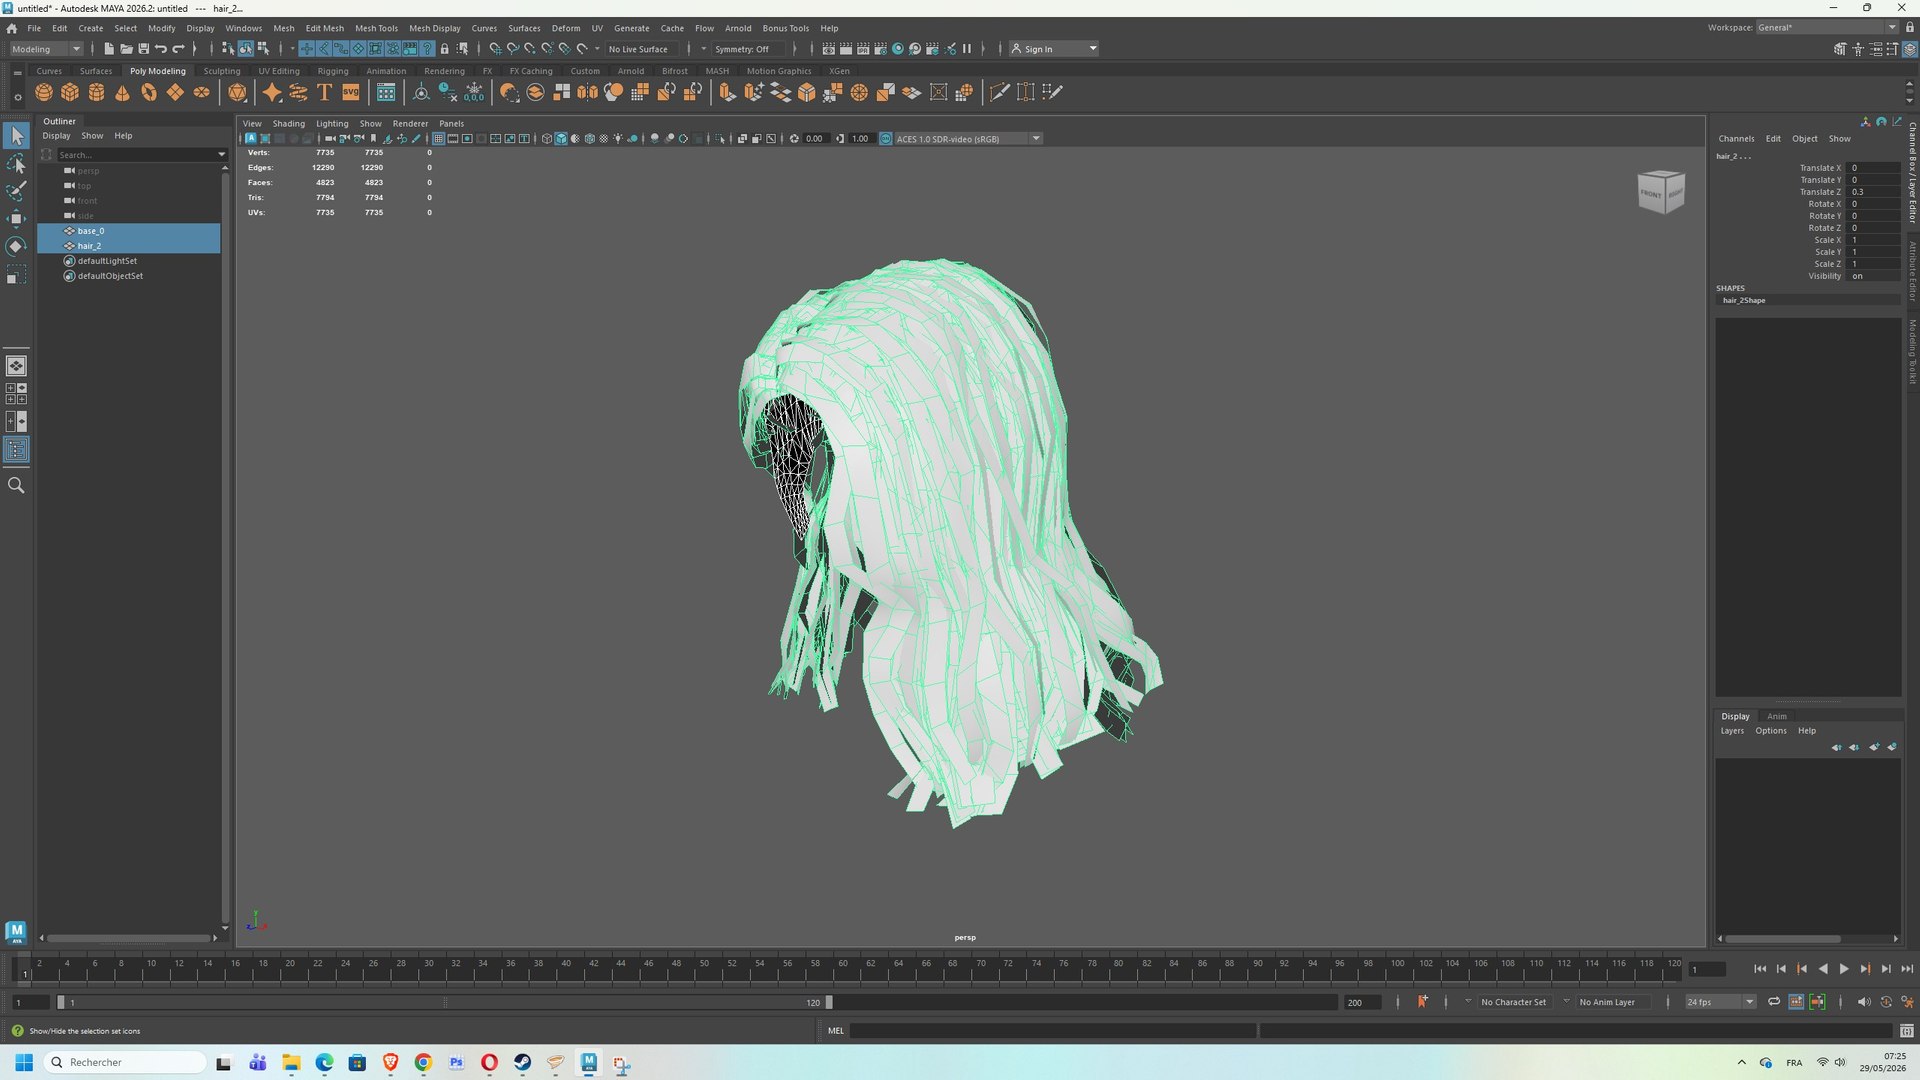Open the viewport Shading menu
This screenshot has height=1080, width=1920.
(289, 124)
